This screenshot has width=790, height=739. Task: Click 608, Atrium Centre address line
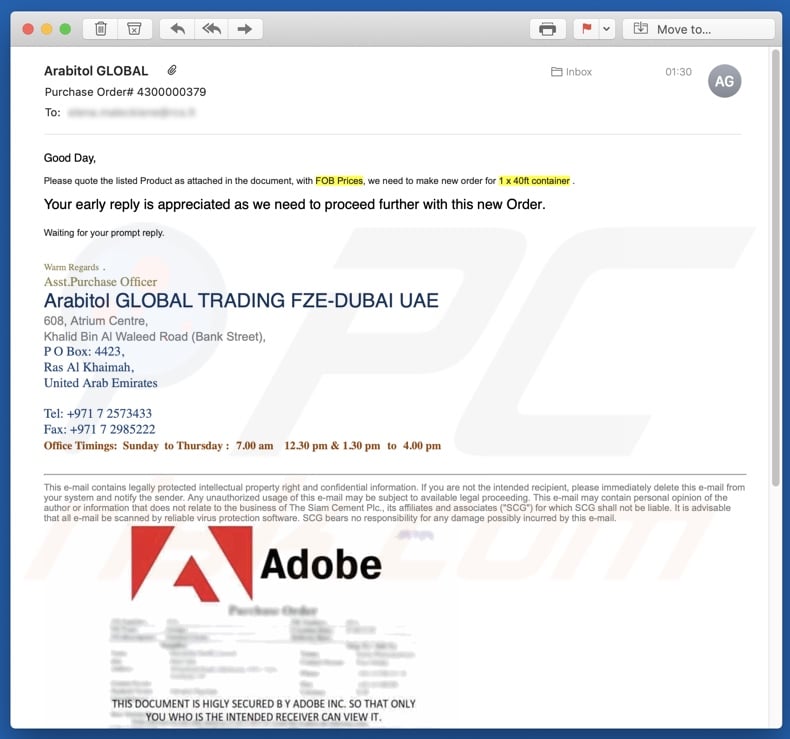point(96,320)
